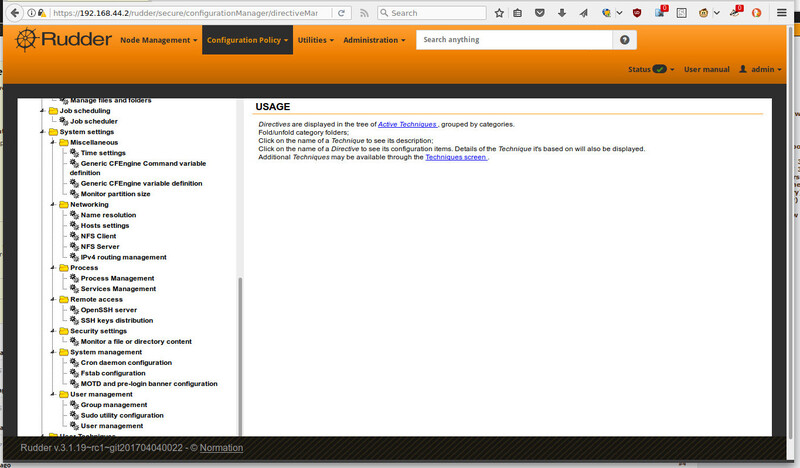Follow the Active Techniques link
Image resolution: width=800 pixels, height=468 pixels.
407,124
